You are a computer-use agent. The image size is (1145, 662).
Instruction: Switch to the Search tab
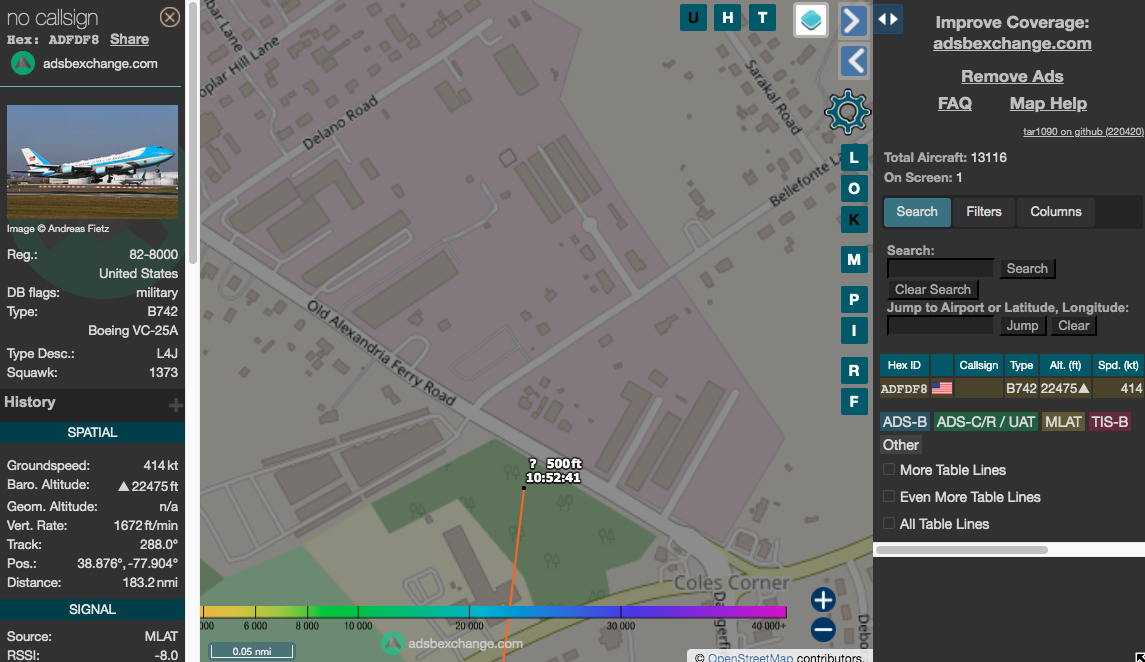coord(917,212)
